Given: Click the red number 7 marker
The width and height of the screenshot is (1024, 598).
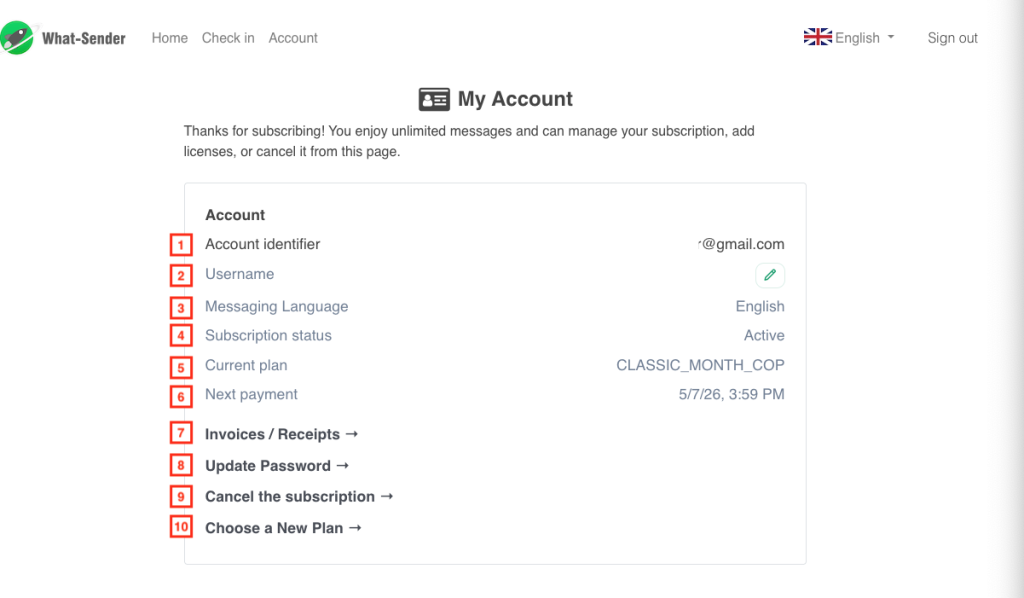Looking at the screenshot, I should point(181,434).
